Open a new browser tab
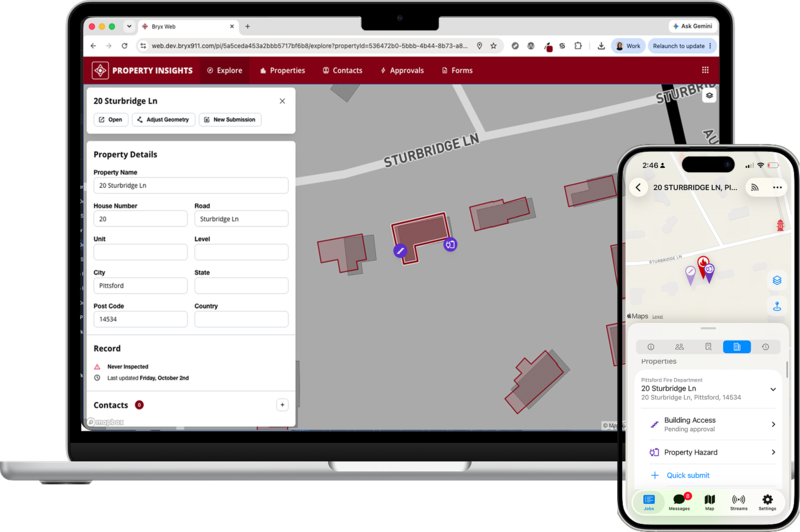The height and width of the screenshot is (532, 800). coord(247,27)
